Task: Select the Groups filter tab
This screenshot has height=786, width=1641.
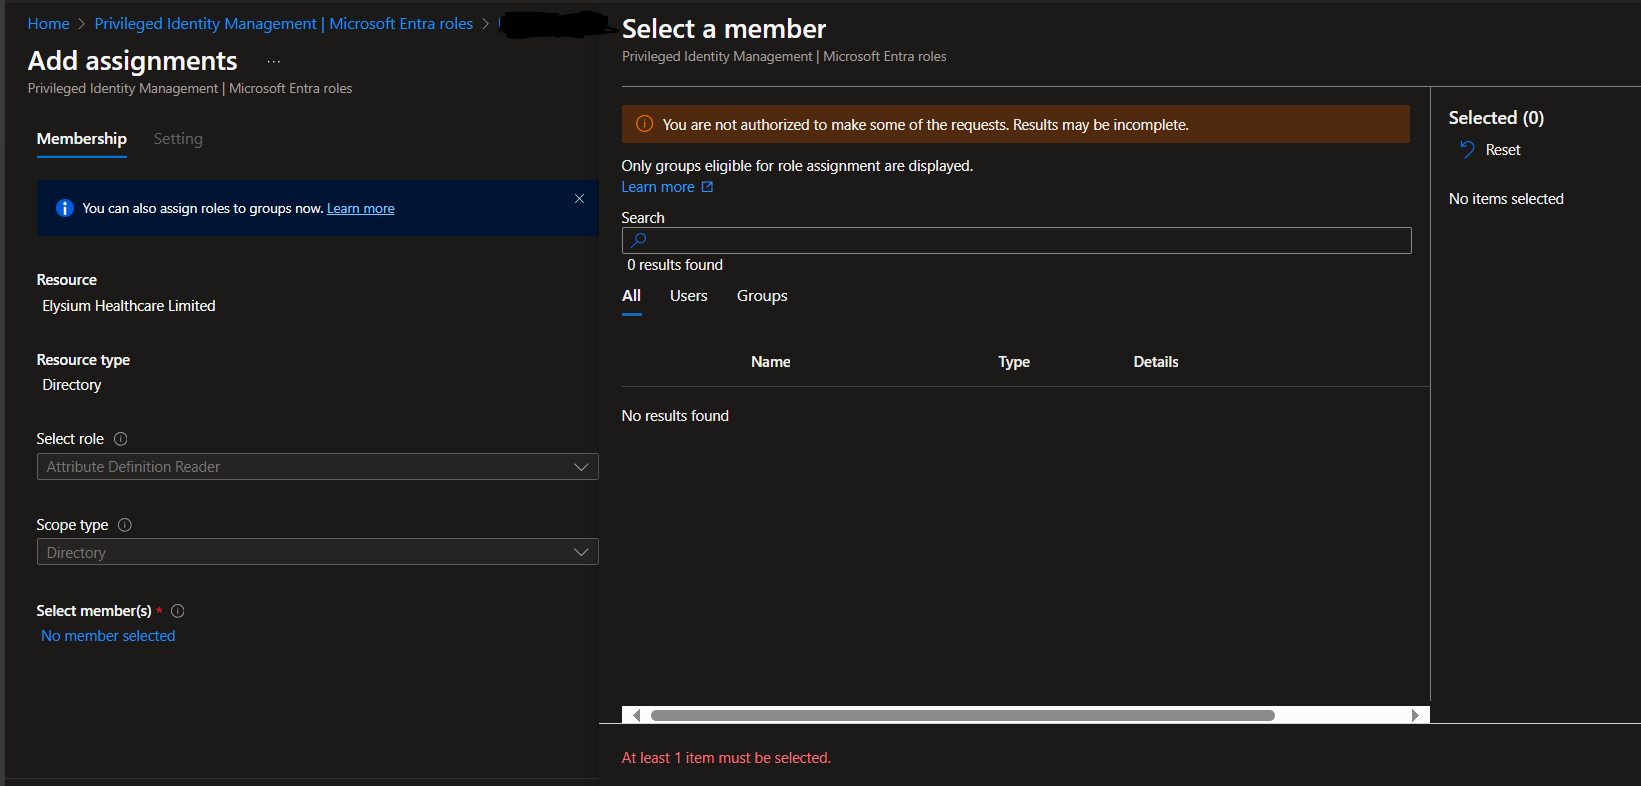Action: point(762,296)
